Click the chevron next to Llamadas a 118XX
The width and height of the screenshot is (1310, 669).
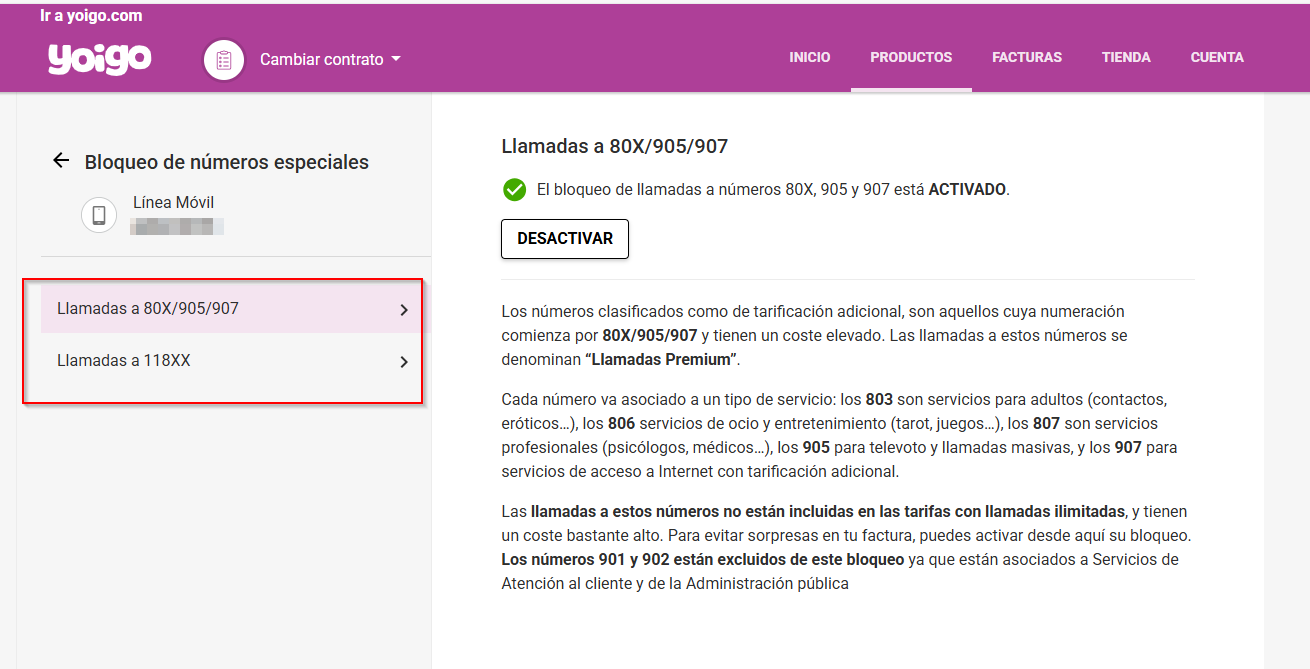coord(405,361)
